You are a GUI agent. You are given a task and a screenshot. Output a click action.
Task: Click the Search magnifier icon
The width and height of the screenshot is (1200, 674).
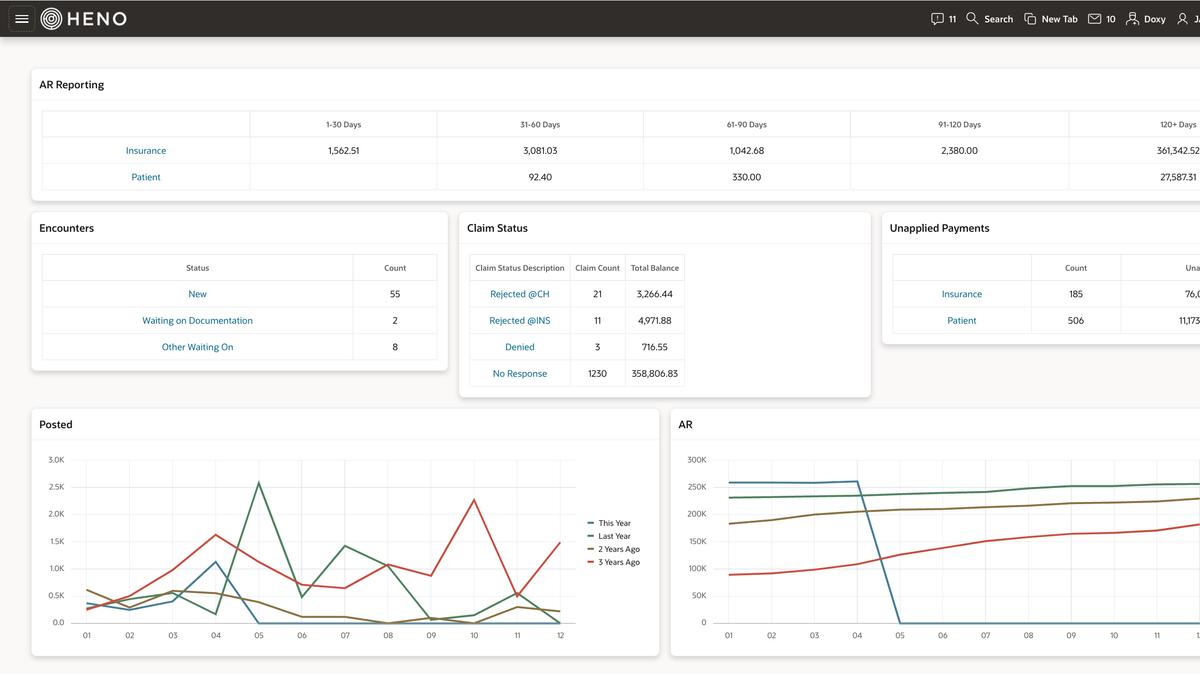pos(972,19)
